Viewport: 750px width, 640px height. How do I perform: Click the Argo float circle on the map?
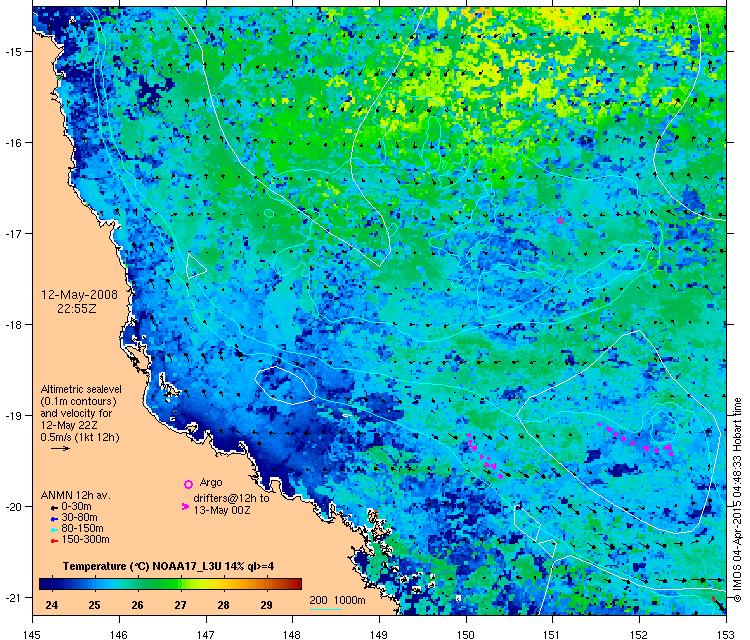[x=560, y=221]
